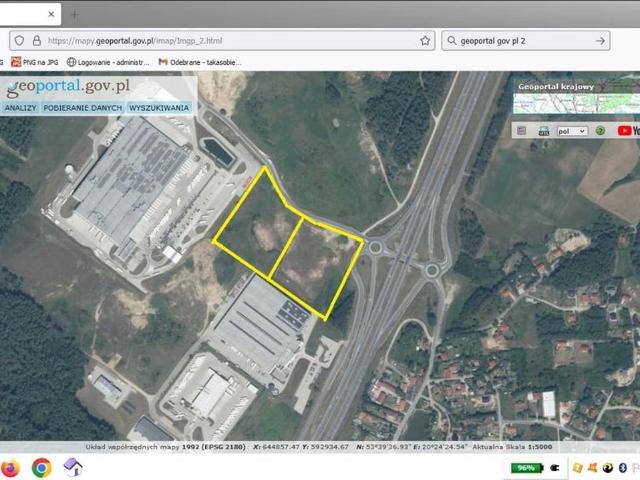Image resolution: width=640 pixels, height=480 pixels.
Task: Open the ANALIZY menu
Action: (20, 107)
